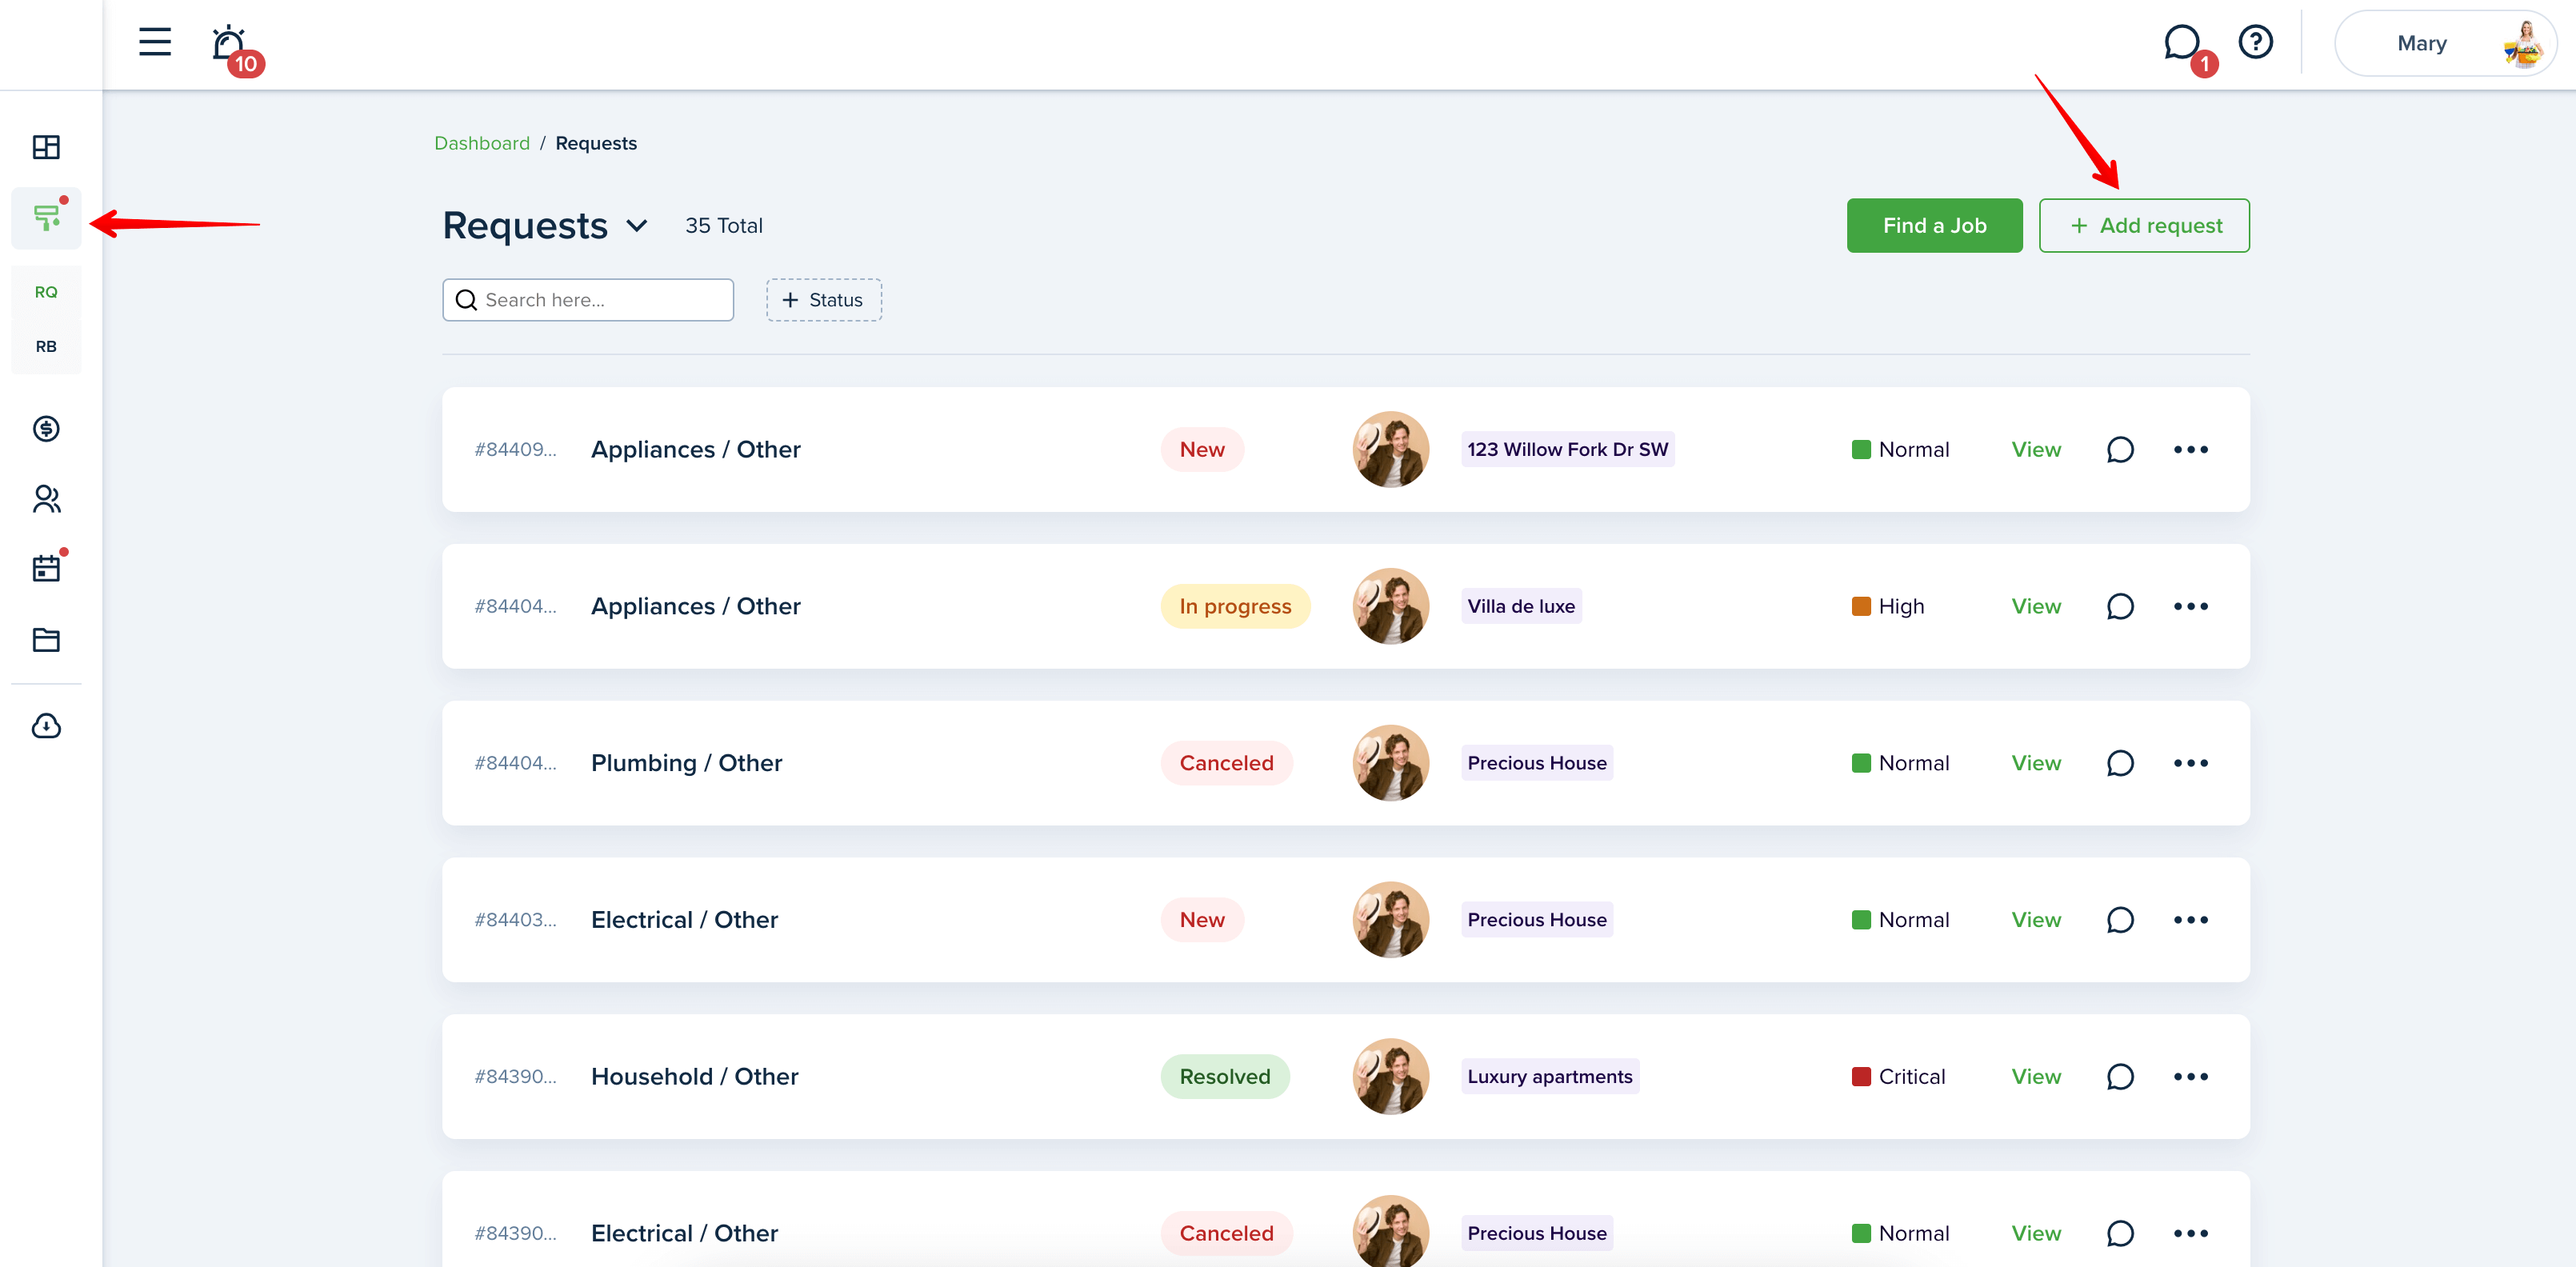Open the payments dollar sidebar icon
Viewport: 2576px width, 1267px height.
coord(46,428)
